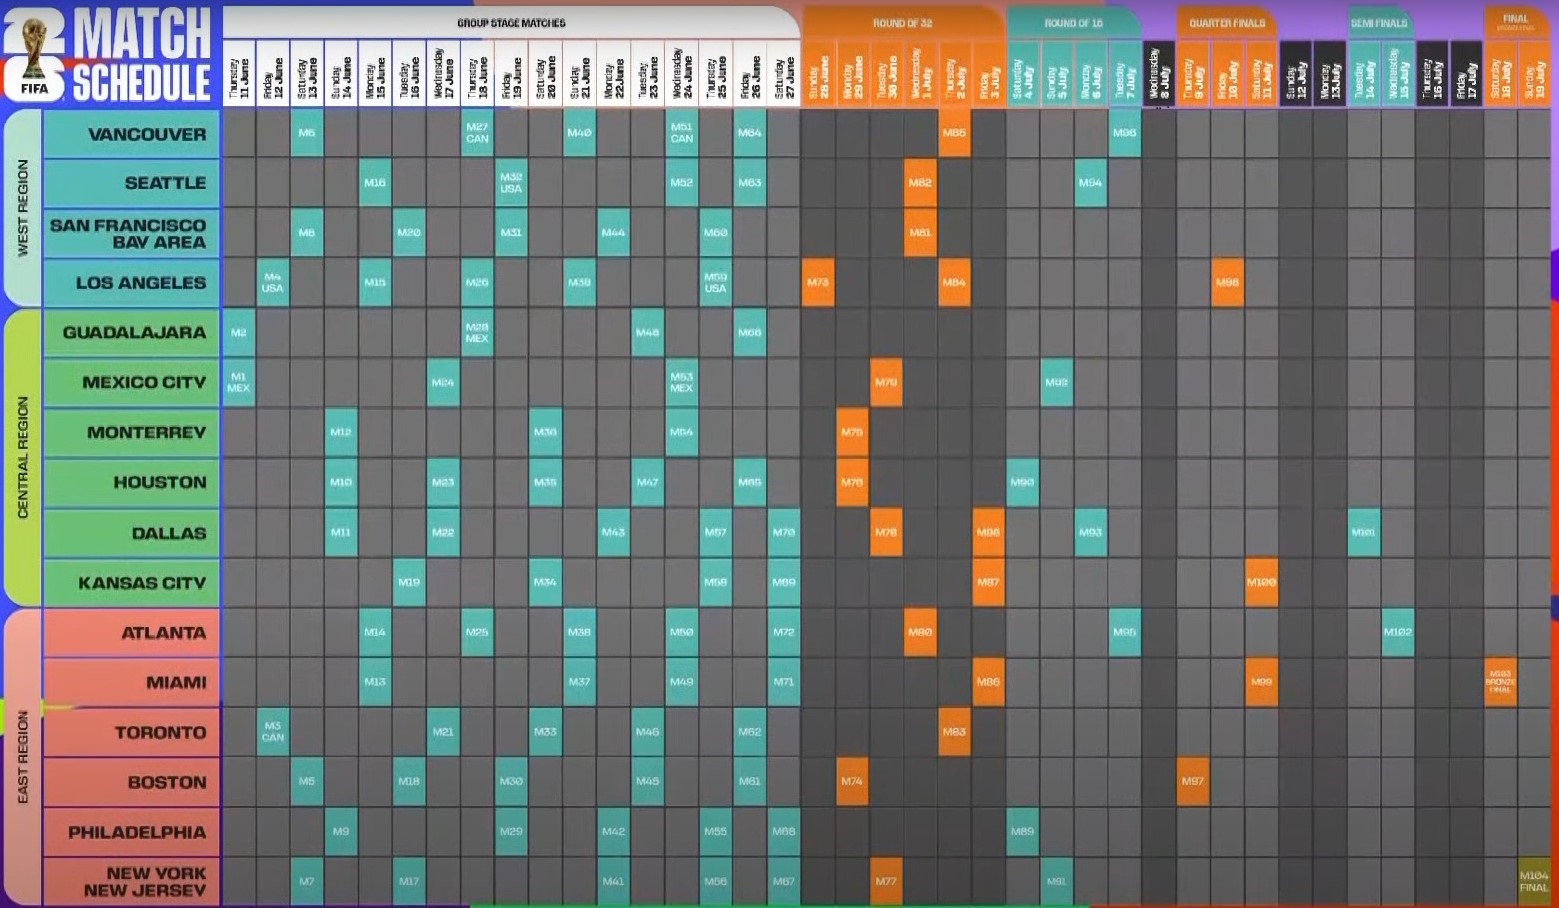Click match M101 in the Dallas row
The width and height of the screenshot is (1559, 908).
1362,532
